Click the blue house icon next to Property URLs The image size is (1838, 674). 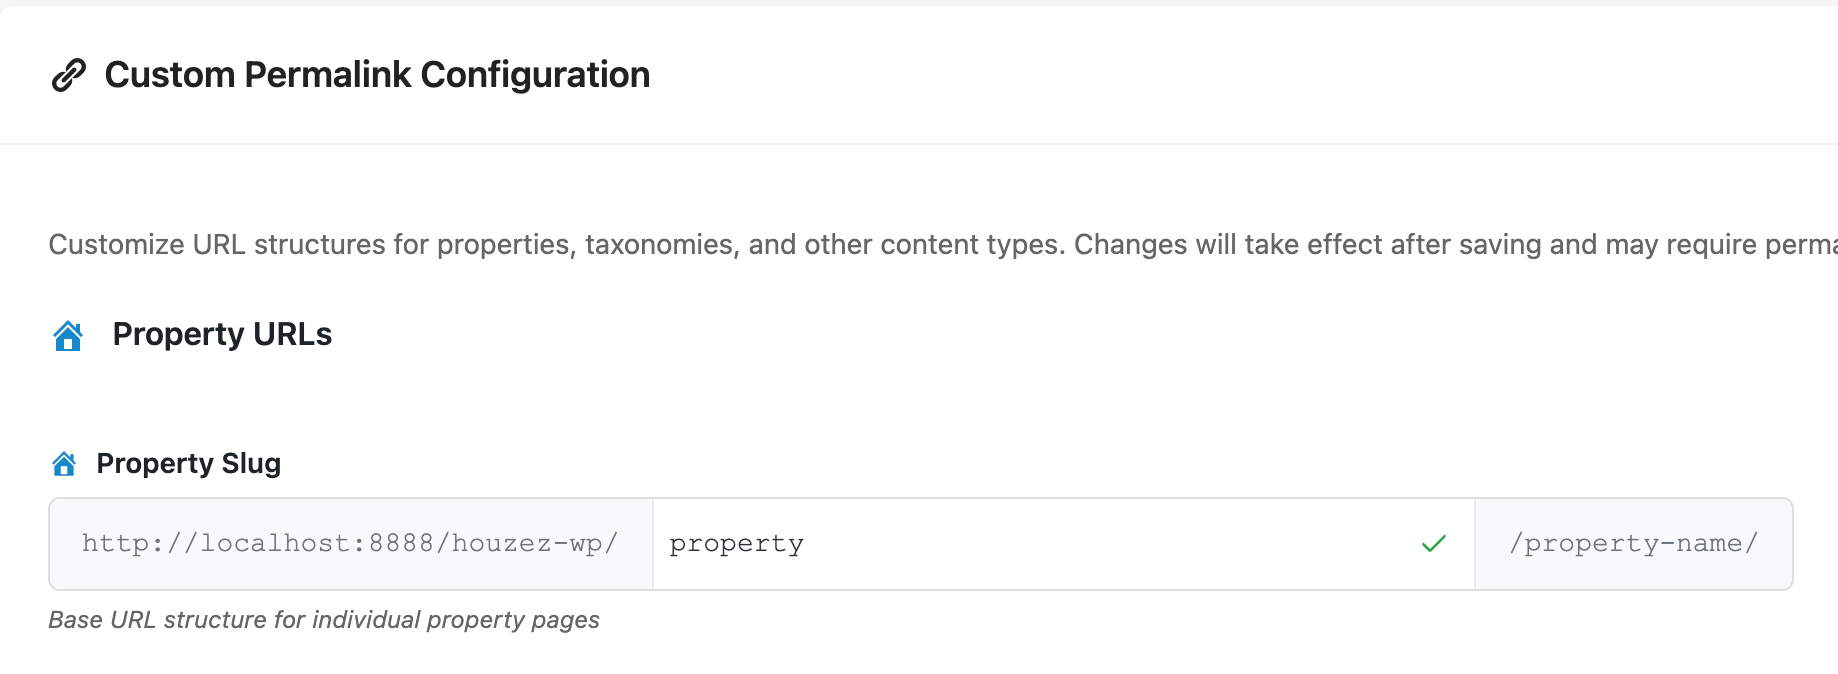[x=68, y=336]
